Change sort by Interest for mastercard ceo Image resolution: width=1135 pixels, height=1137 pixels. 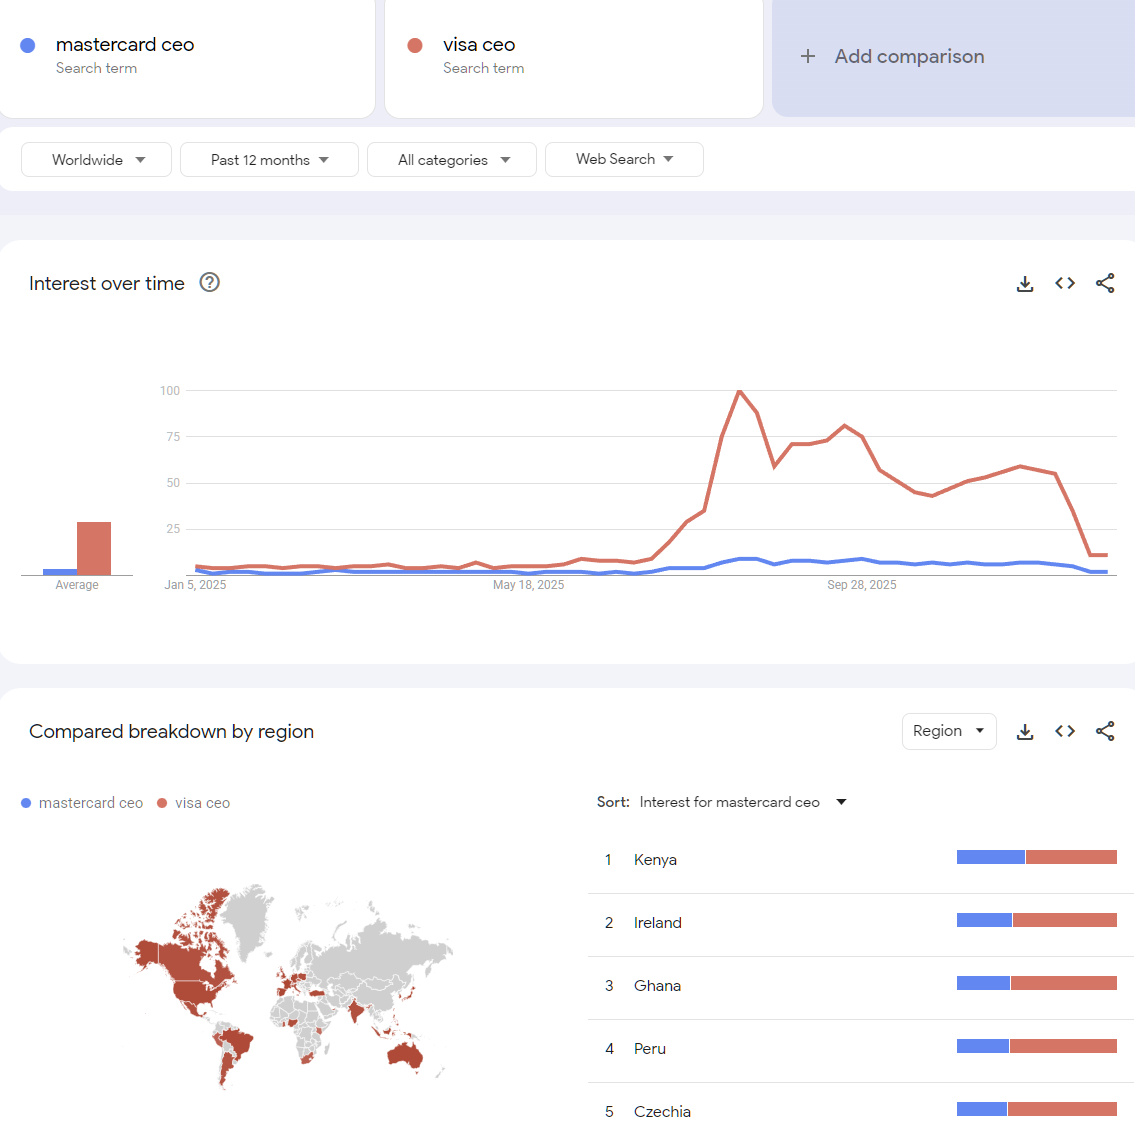point(743,802)
